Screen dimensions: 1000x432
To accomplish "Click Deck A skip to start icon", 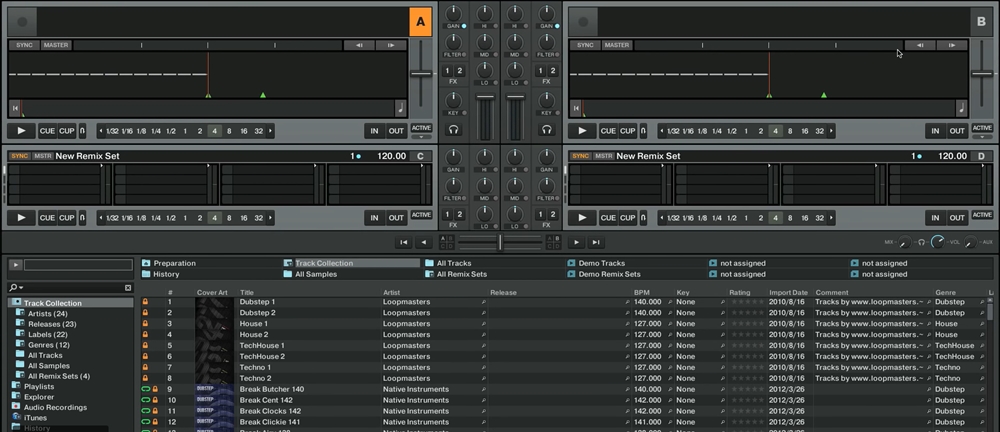I will tap(15, 108).
